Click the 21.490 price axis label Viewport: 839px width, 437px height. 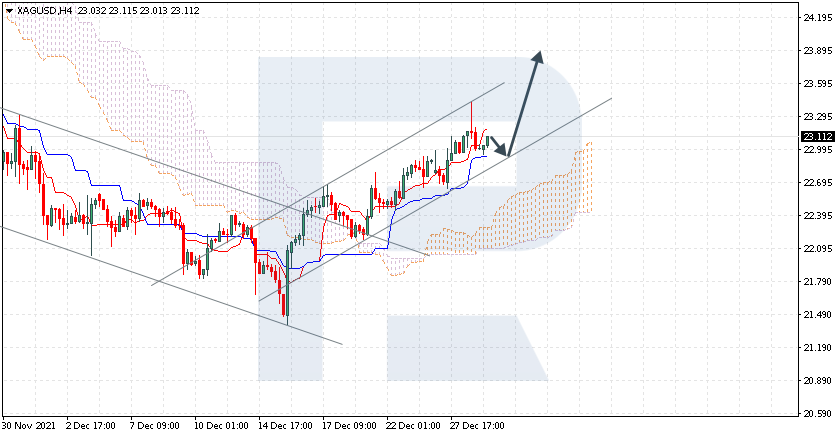coord(818,315)
